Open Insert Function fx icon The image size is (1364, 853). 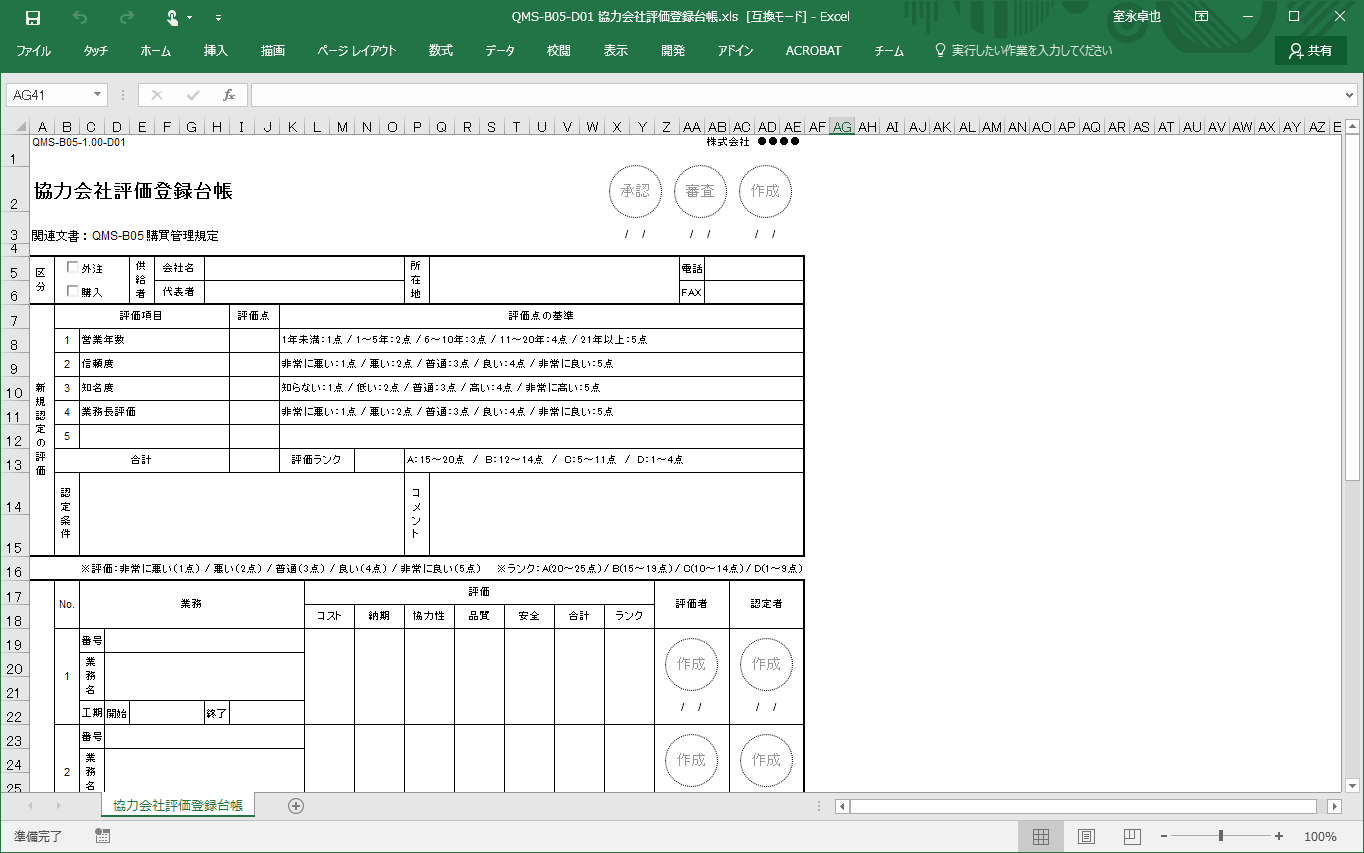[228, 95]
